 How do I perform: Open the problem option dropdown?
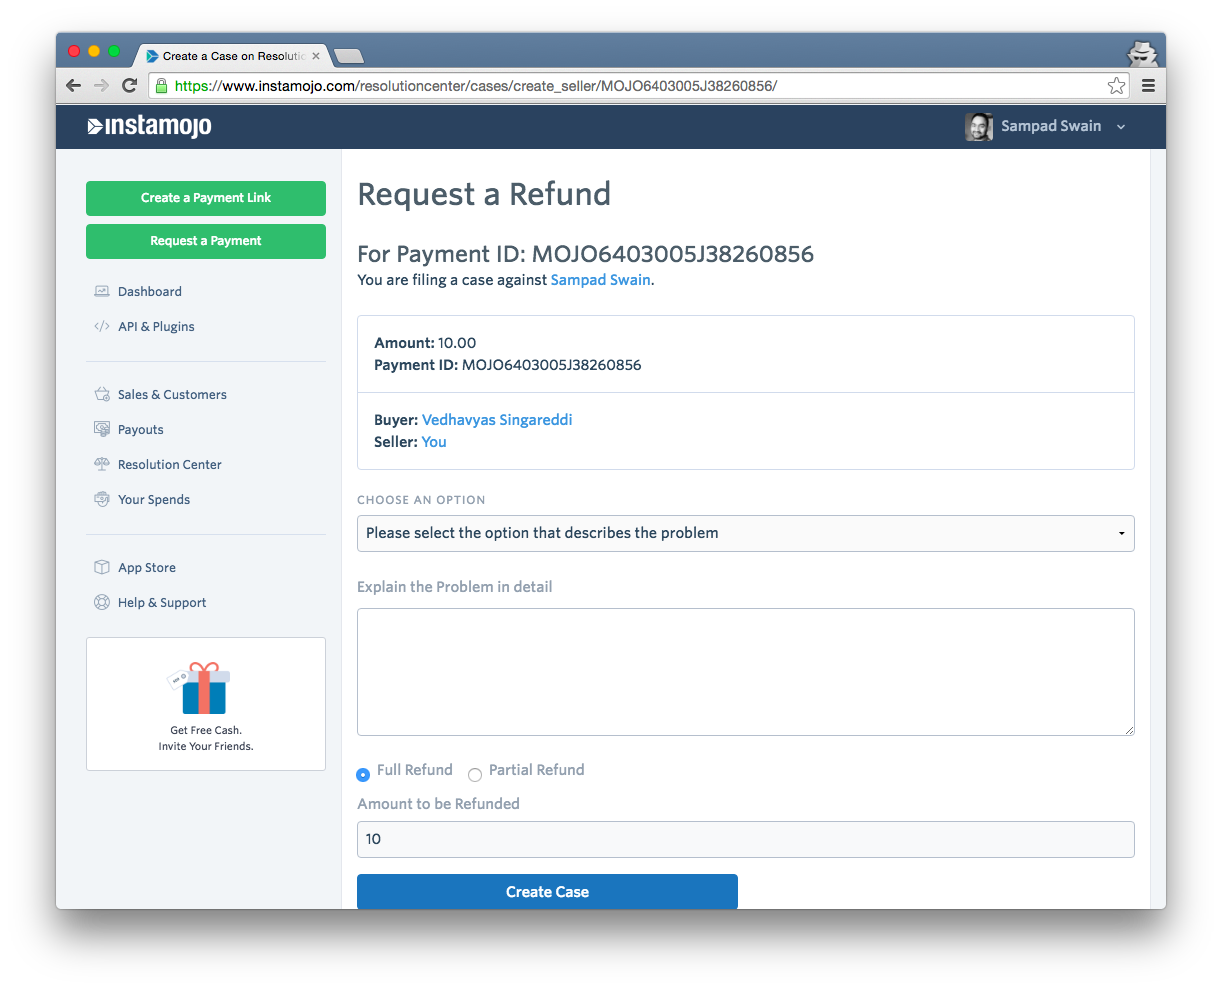[x=746, y=533]
